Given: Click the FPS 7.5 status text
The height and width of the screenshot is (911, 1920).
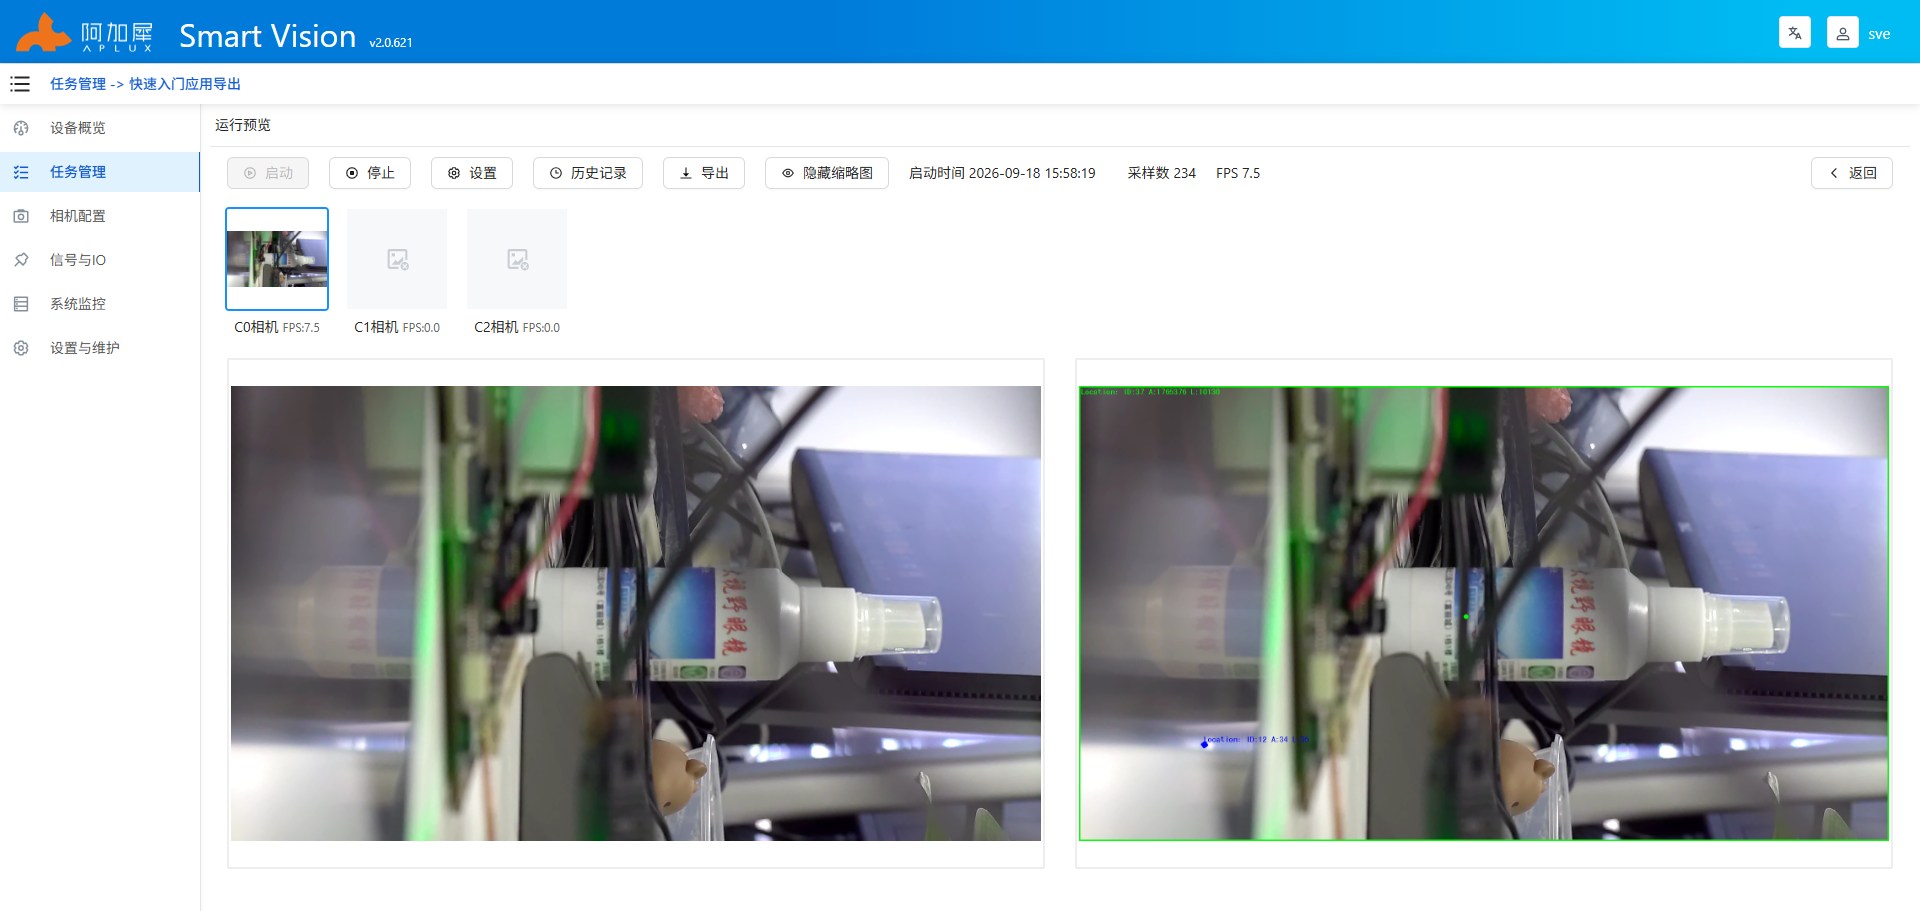Looking at the screenshot, I should coord(1238,173).
